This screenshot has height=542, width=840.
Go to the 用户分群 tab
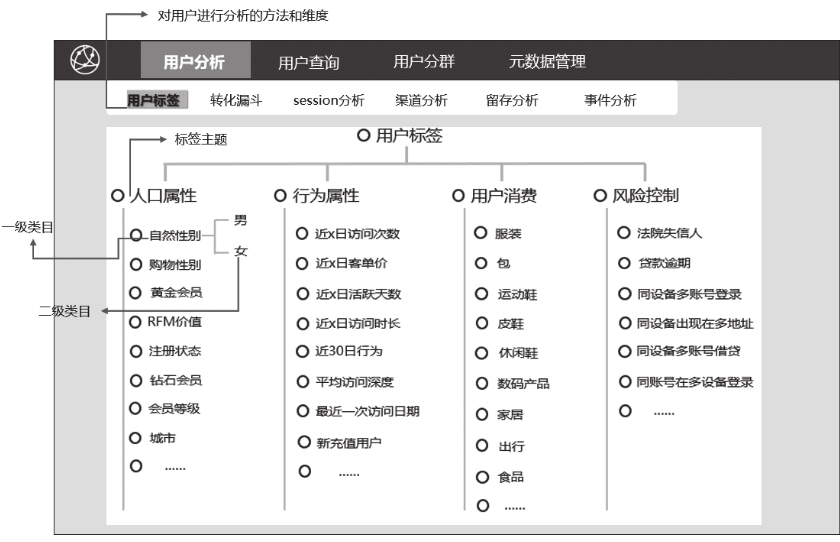click(424, 62)
